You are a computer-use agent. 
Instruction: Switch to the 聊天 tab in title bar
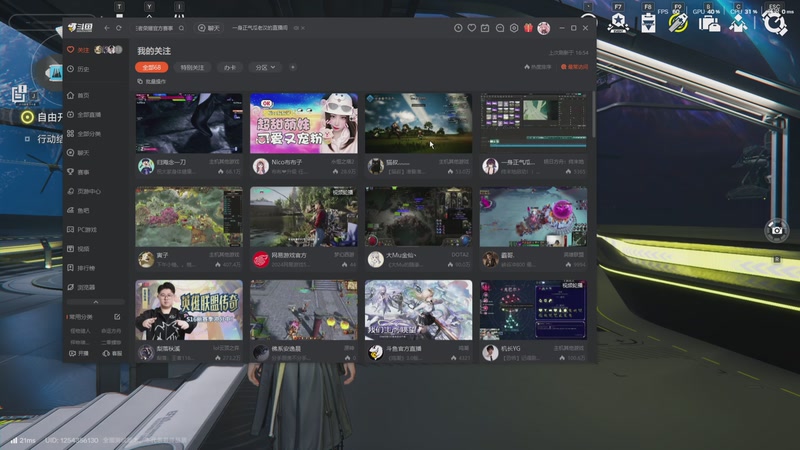[209, 28]
